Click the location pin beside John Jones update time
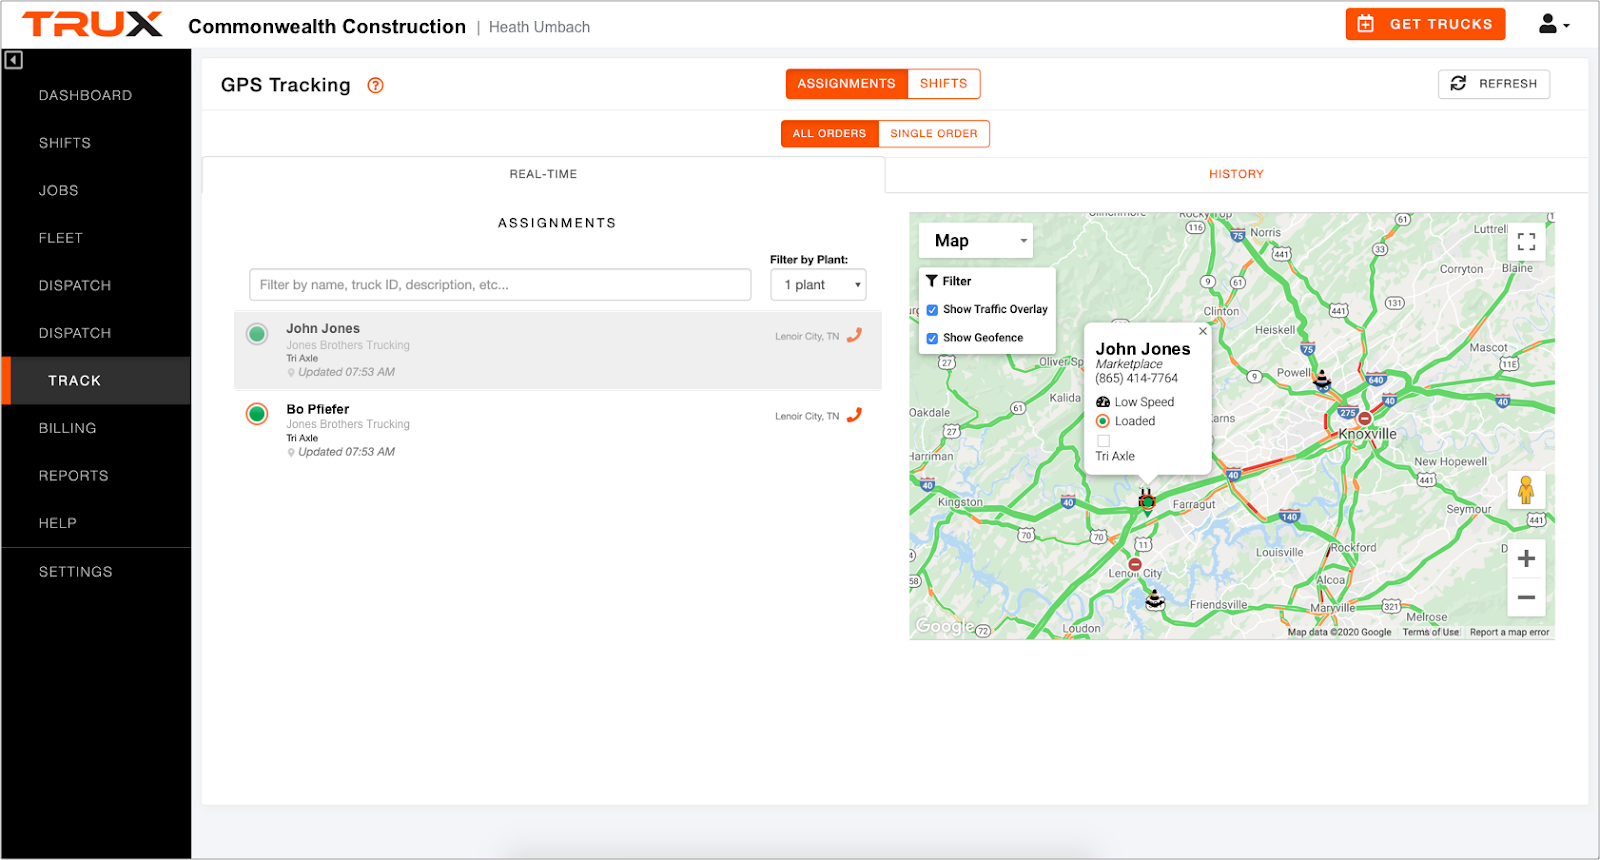Image resolution: width=1600 pixels, height=860 pixels. click(x=291, y=373)
